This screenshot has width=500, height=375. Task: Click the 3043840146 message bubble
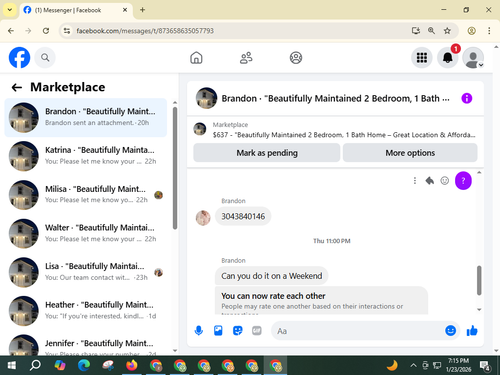pyautogui.click(x=243, y=216)
